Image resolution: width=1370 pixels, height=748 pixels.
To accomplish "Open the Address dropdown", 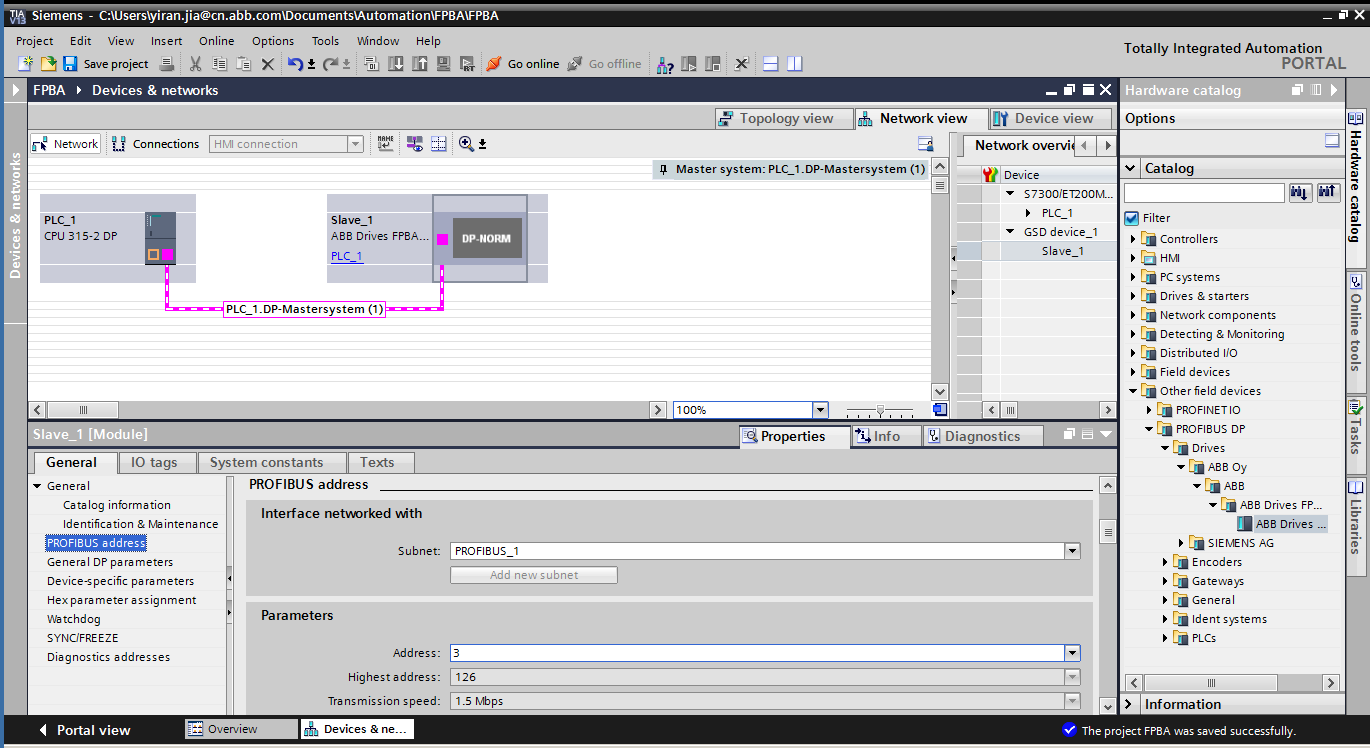I will coord(1072,653).
